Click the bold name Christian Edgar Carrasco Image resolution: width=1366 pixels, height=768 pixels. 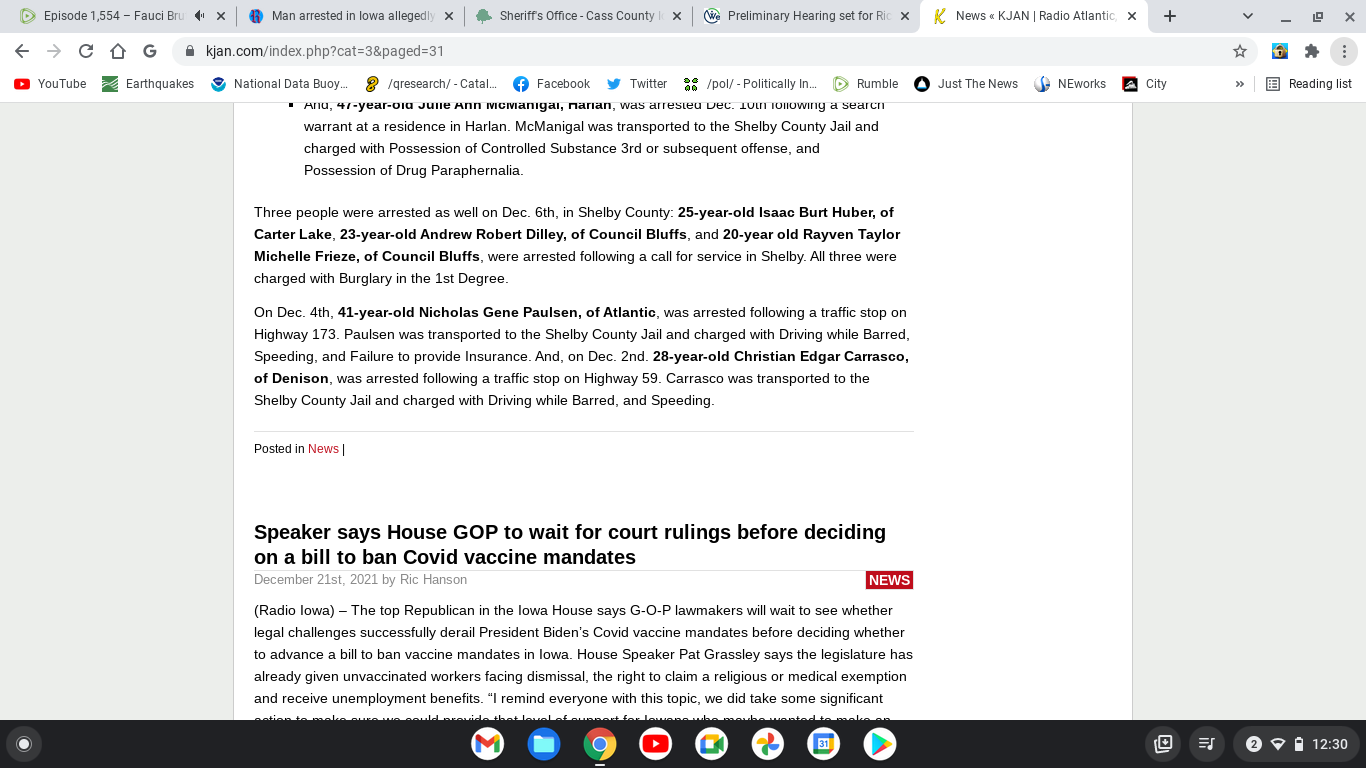[x=781, y=356]
